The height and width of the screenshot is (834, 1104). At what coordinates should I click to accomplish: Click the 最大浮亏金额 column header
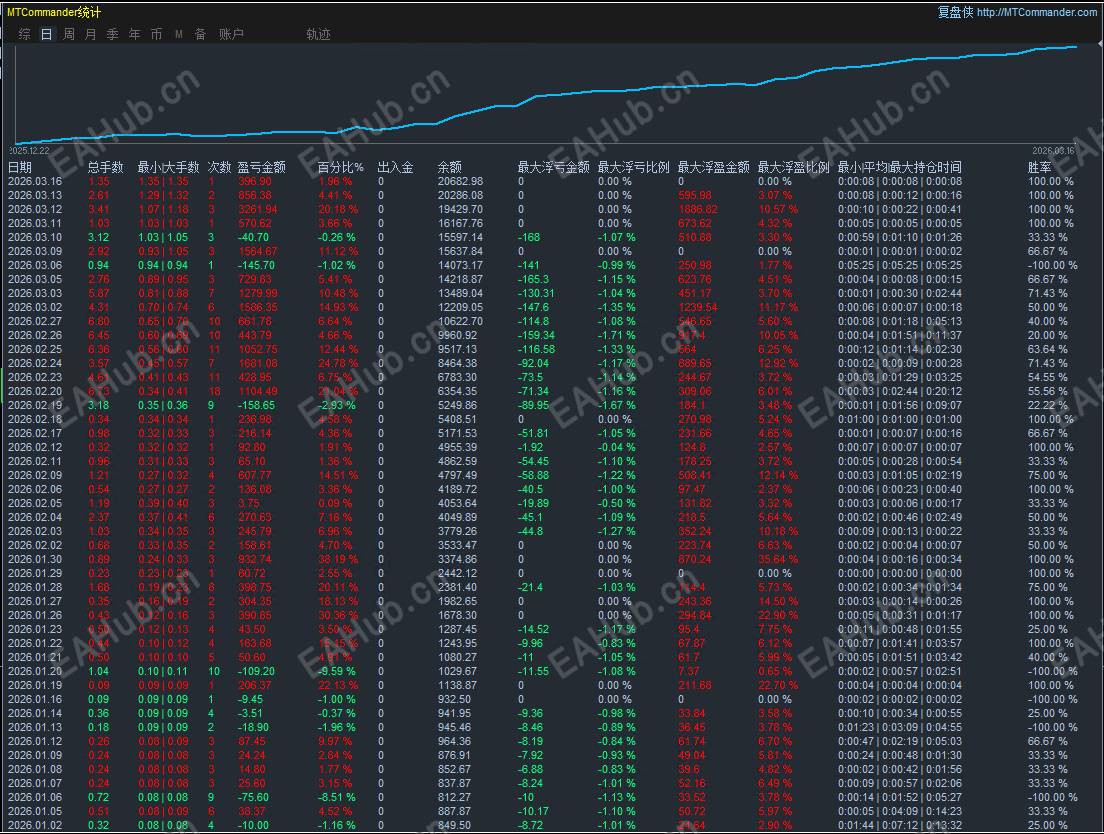(553, 167)
